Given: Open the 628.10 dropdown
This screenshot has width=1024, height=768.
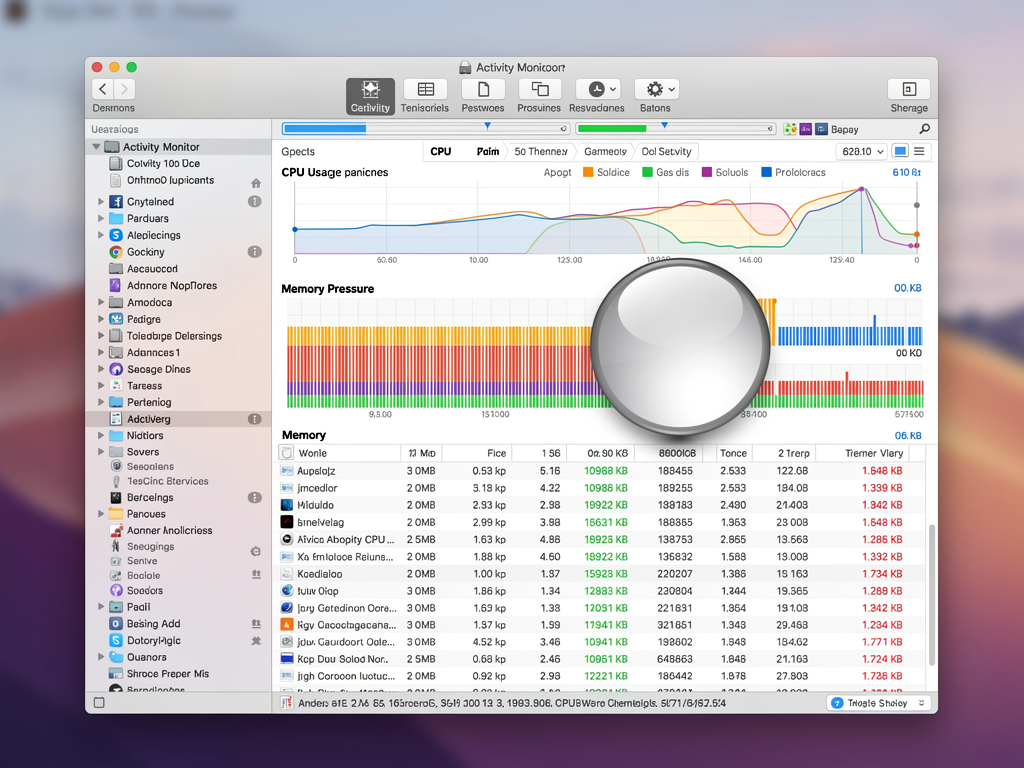Looking at the screenshot, I should tap(861, 152).
